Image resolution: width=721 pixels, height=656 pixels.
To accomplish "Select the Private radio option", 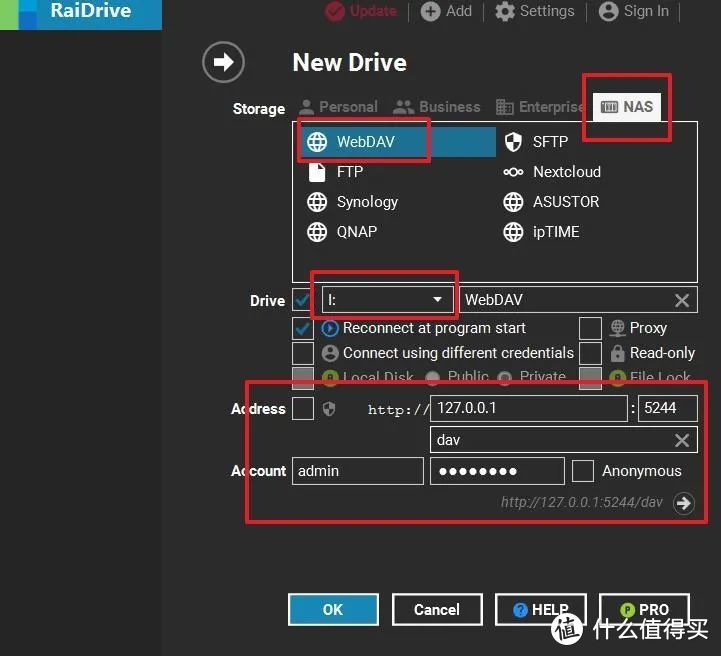I will [x=504, y=378].
